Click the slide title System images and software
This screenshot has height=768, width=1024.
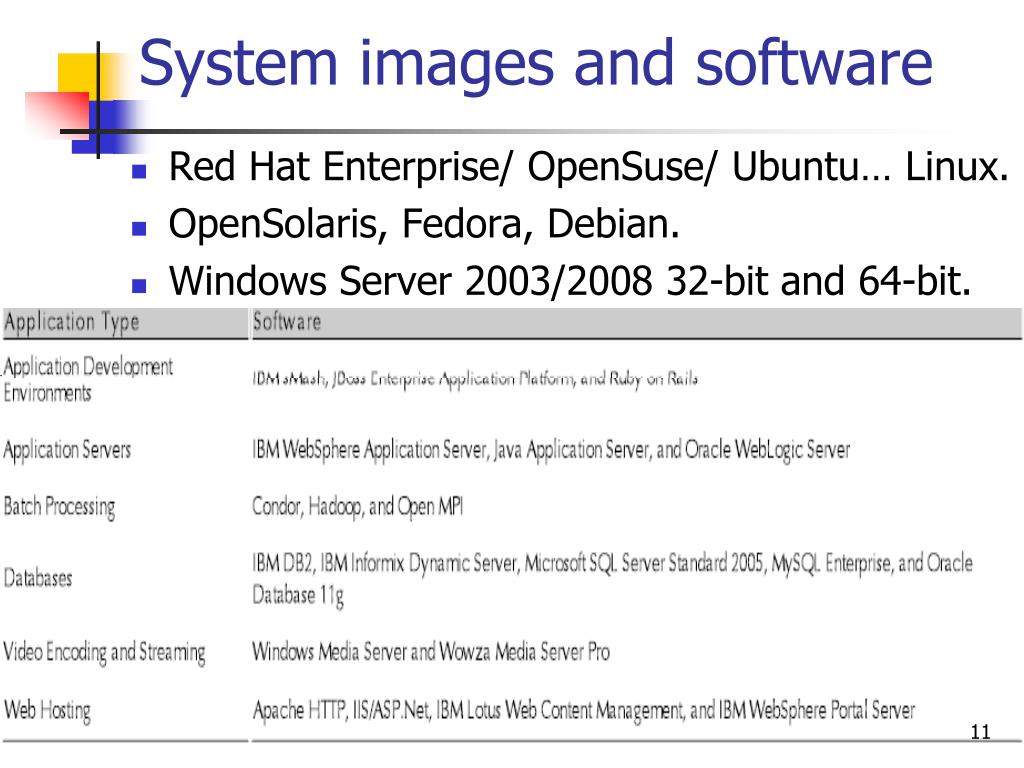(536, 64)
